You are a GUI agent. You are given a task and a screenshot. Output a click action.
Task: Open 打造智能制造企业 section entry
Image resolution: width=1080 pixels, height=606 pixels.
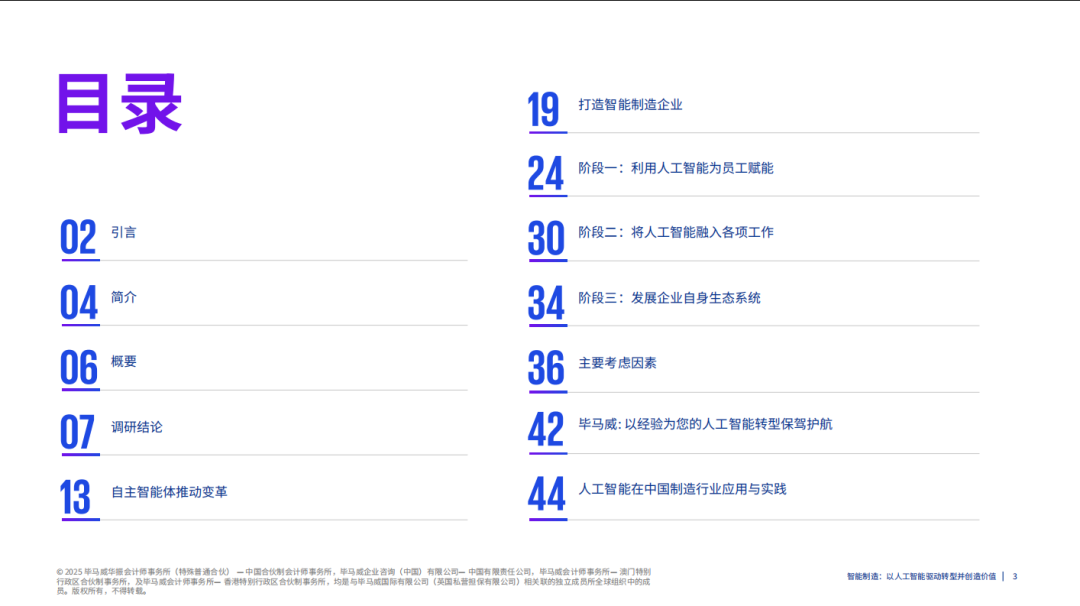(630, 105)
